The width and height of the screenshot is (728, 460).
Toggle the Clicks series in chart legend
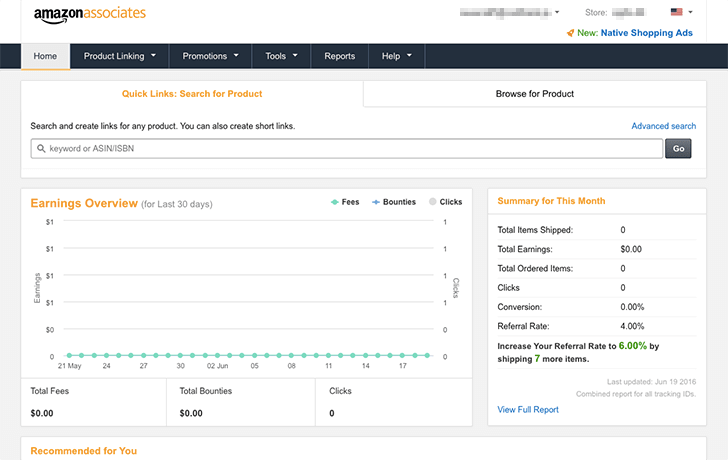click(445, 202)
